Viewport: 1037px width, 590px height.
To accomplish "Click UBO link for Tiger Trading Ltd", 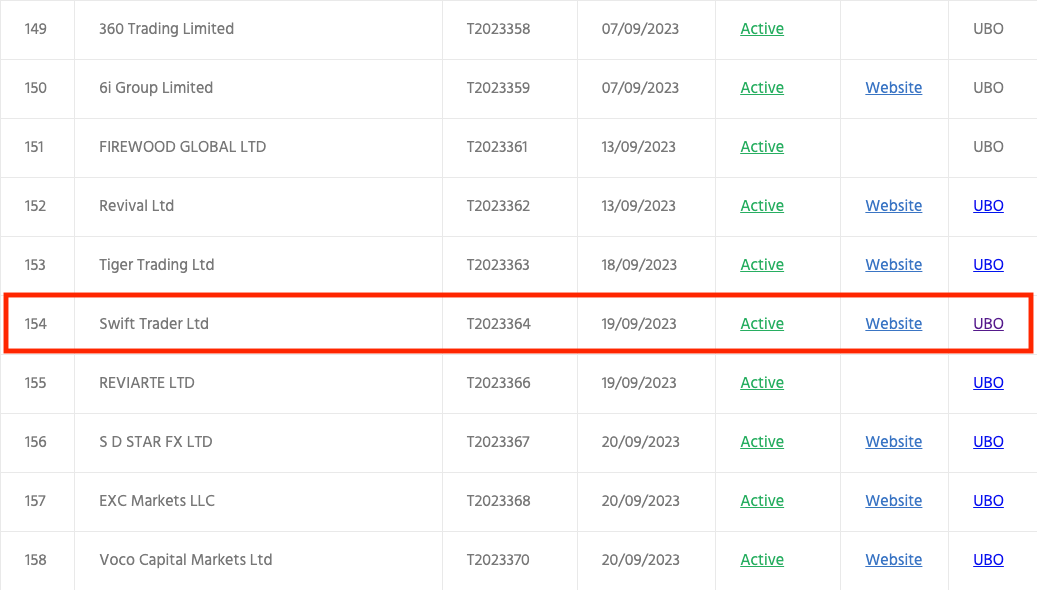I will pyautogui.click(x=988, y=265).
